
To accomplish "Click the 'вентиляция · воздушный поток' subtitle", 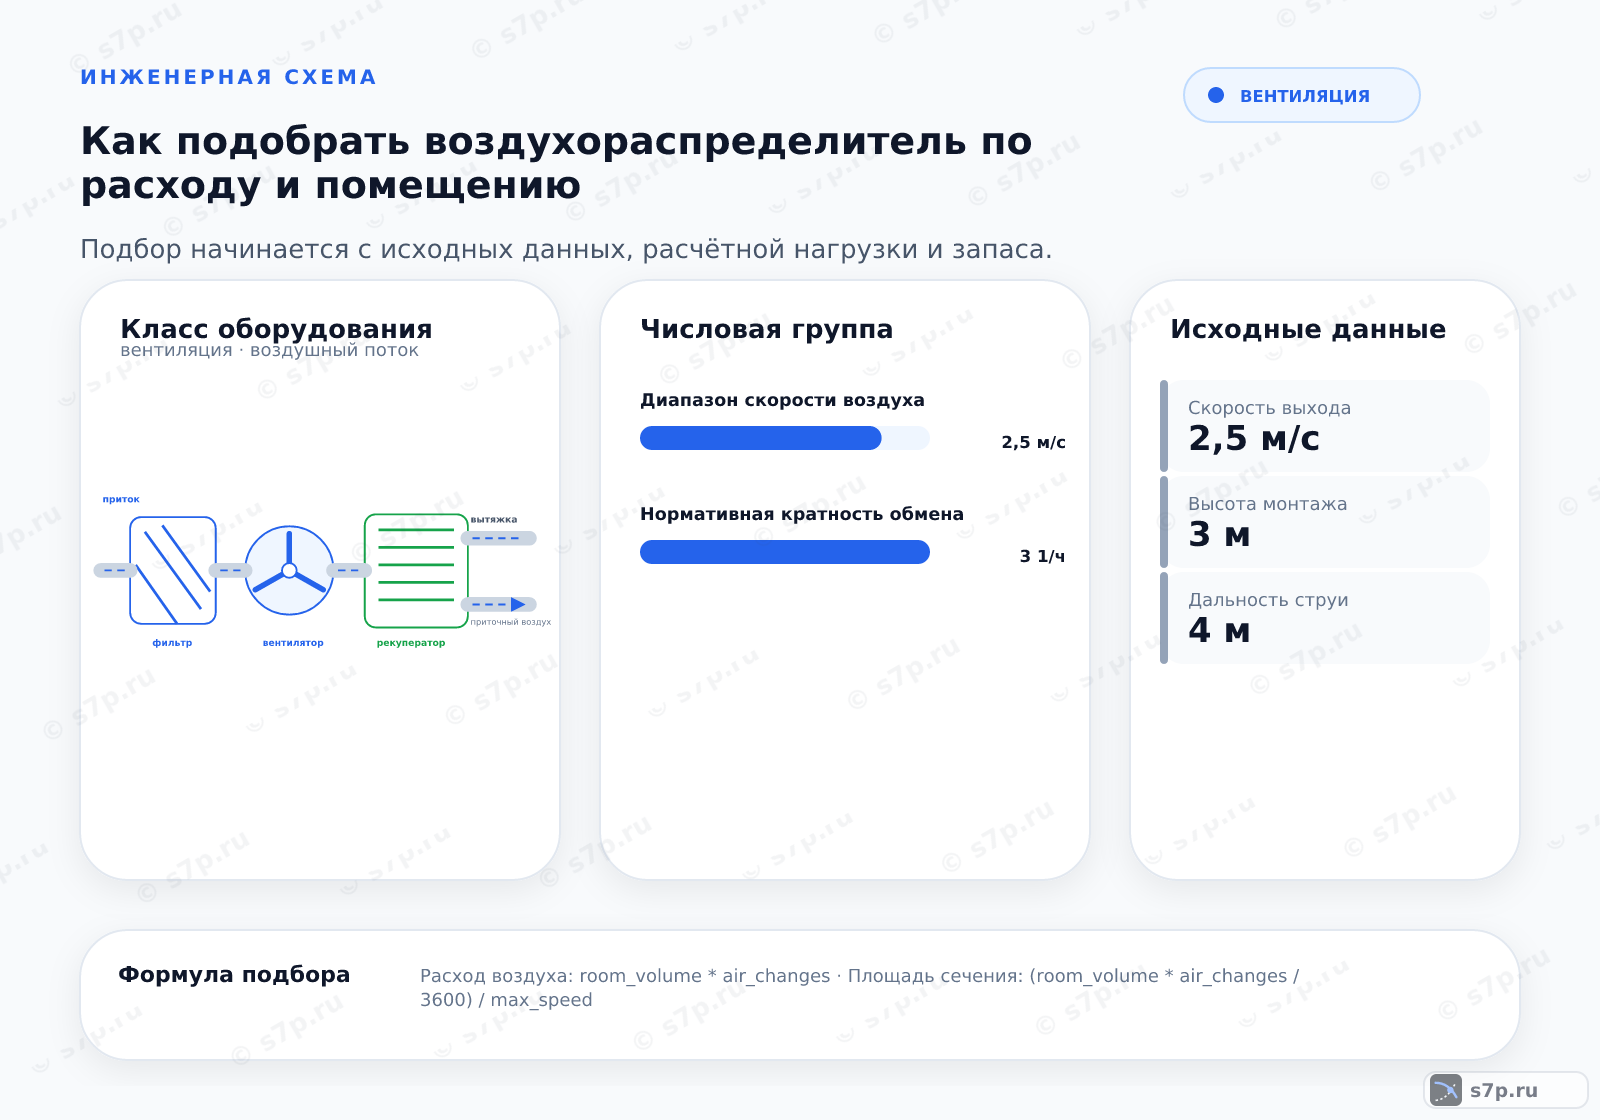I will [x=269, y=350].
